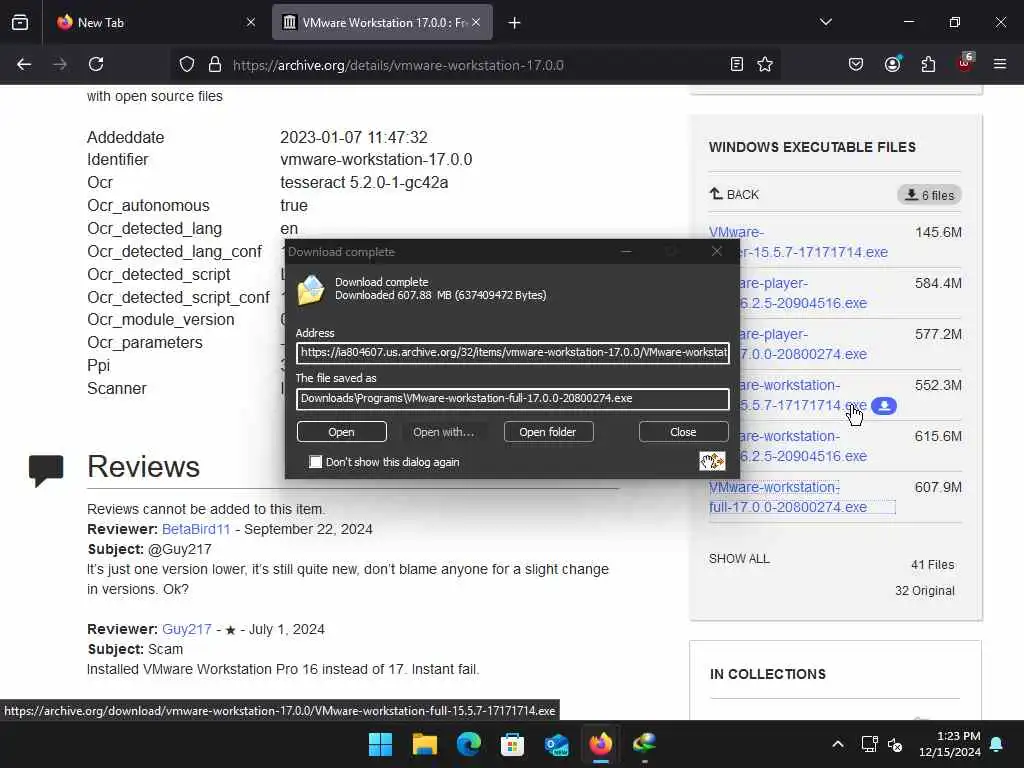The width and height of the screenshot is (1024, 768).
Task: Show hidden system tray icons chevron
Action: pos(838,744)
